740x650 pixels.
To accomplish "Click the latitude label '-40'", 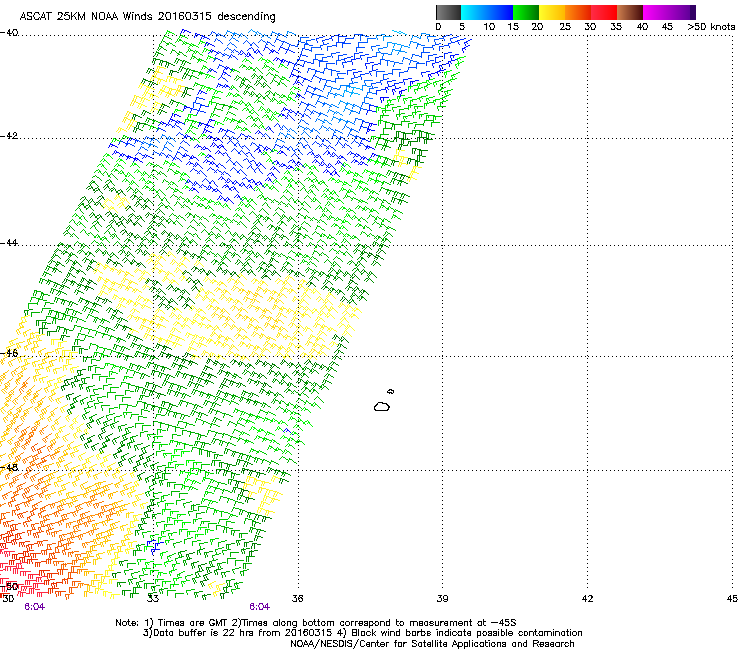I will [x=9, y=33].
